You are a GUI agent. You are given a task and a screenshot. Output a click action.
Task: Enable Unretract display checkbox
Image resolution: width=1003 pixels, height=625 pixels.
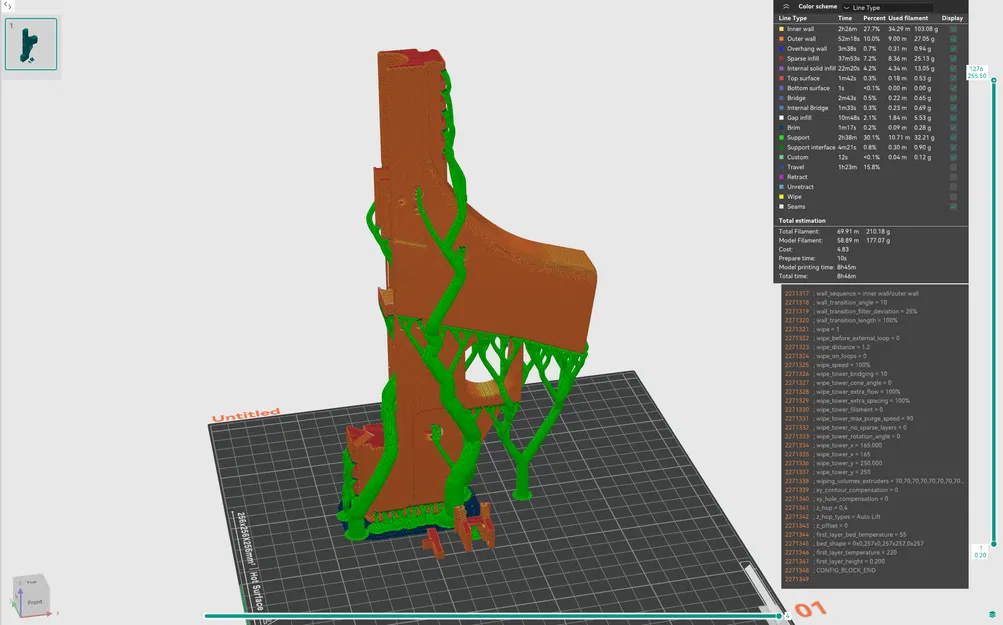[953, 187]
